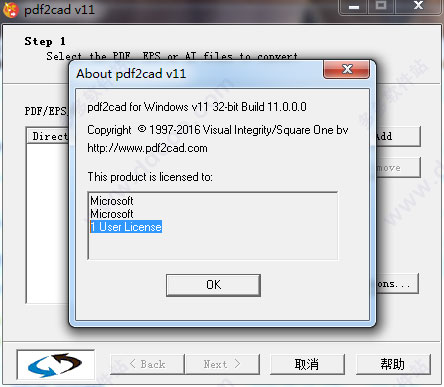Click the Directory column header in file list
The image size is (444, 387).
[x=49, y=136]
